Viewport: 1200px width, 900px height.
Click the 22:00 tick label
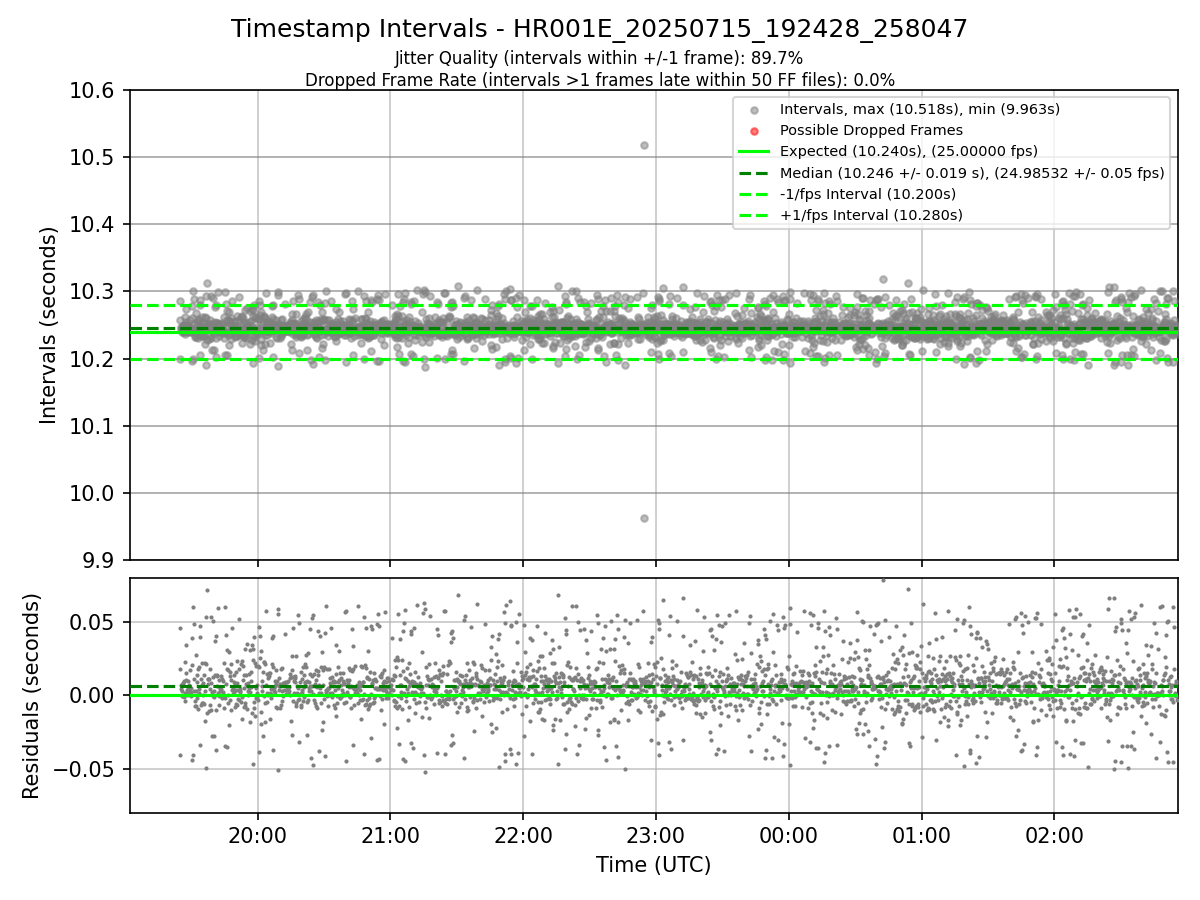[x=523, y=835]
